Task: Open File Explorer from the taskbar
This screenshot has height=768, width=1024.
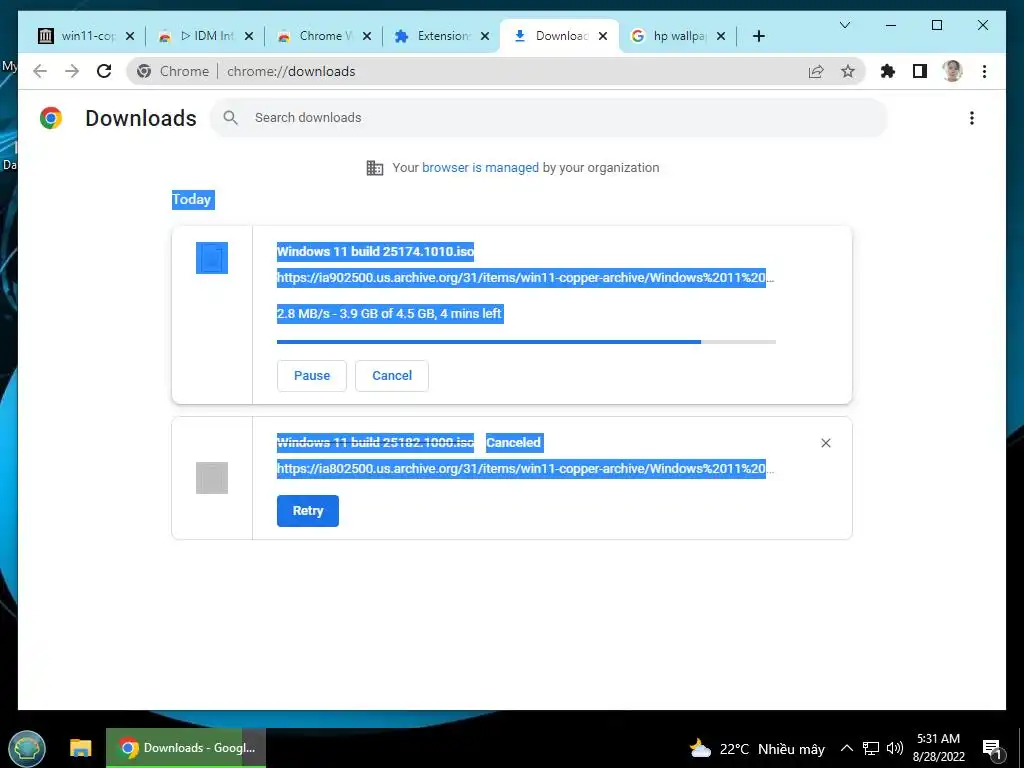Action: [81, 748]
